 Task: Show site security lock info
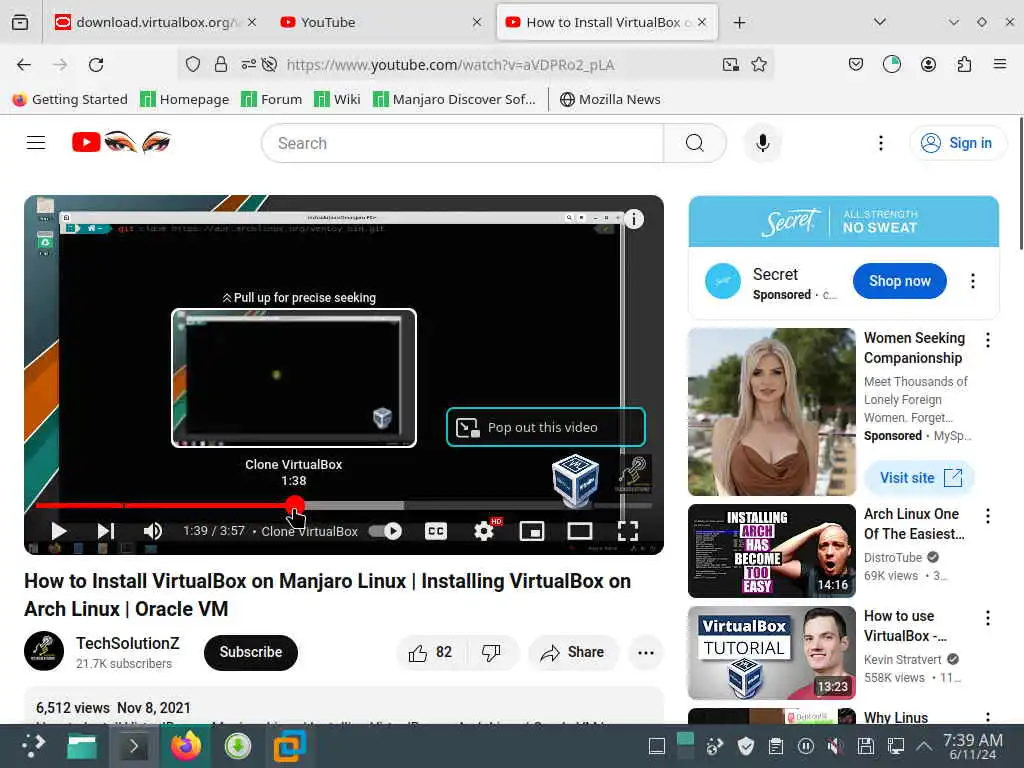point(221,64)
